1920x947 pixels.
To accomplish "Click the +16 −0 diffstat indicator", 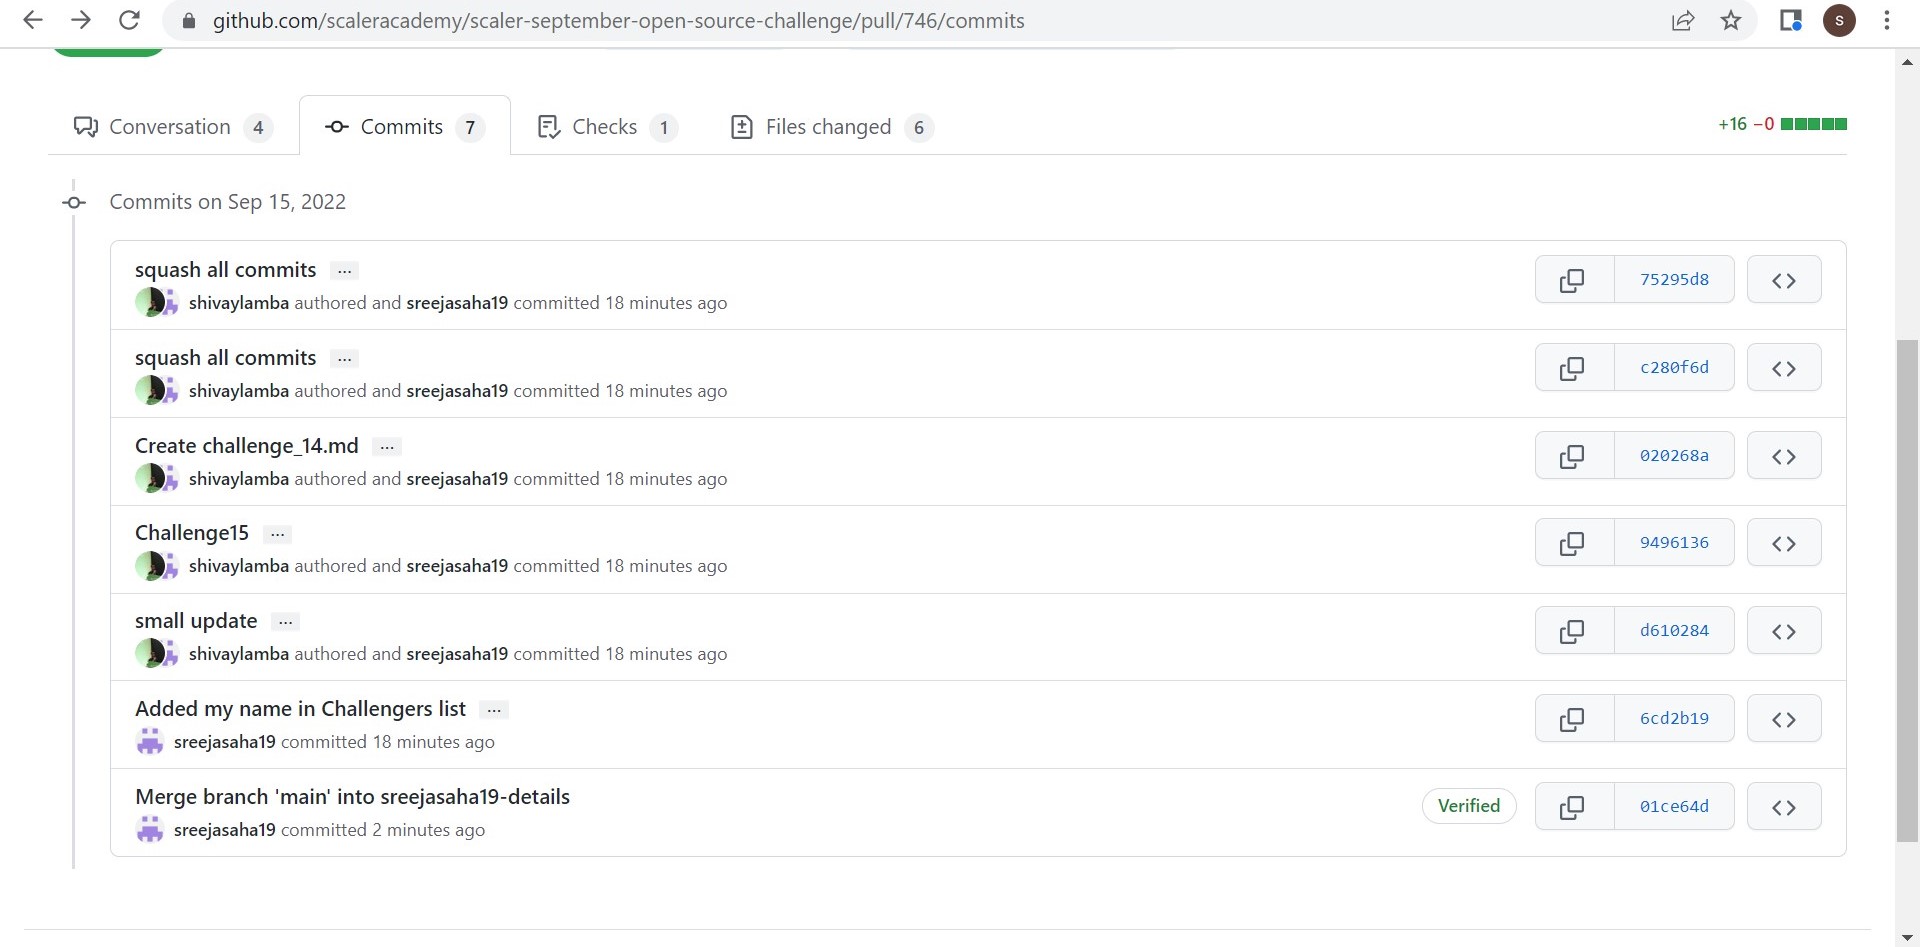I will tap(1782, 124).
